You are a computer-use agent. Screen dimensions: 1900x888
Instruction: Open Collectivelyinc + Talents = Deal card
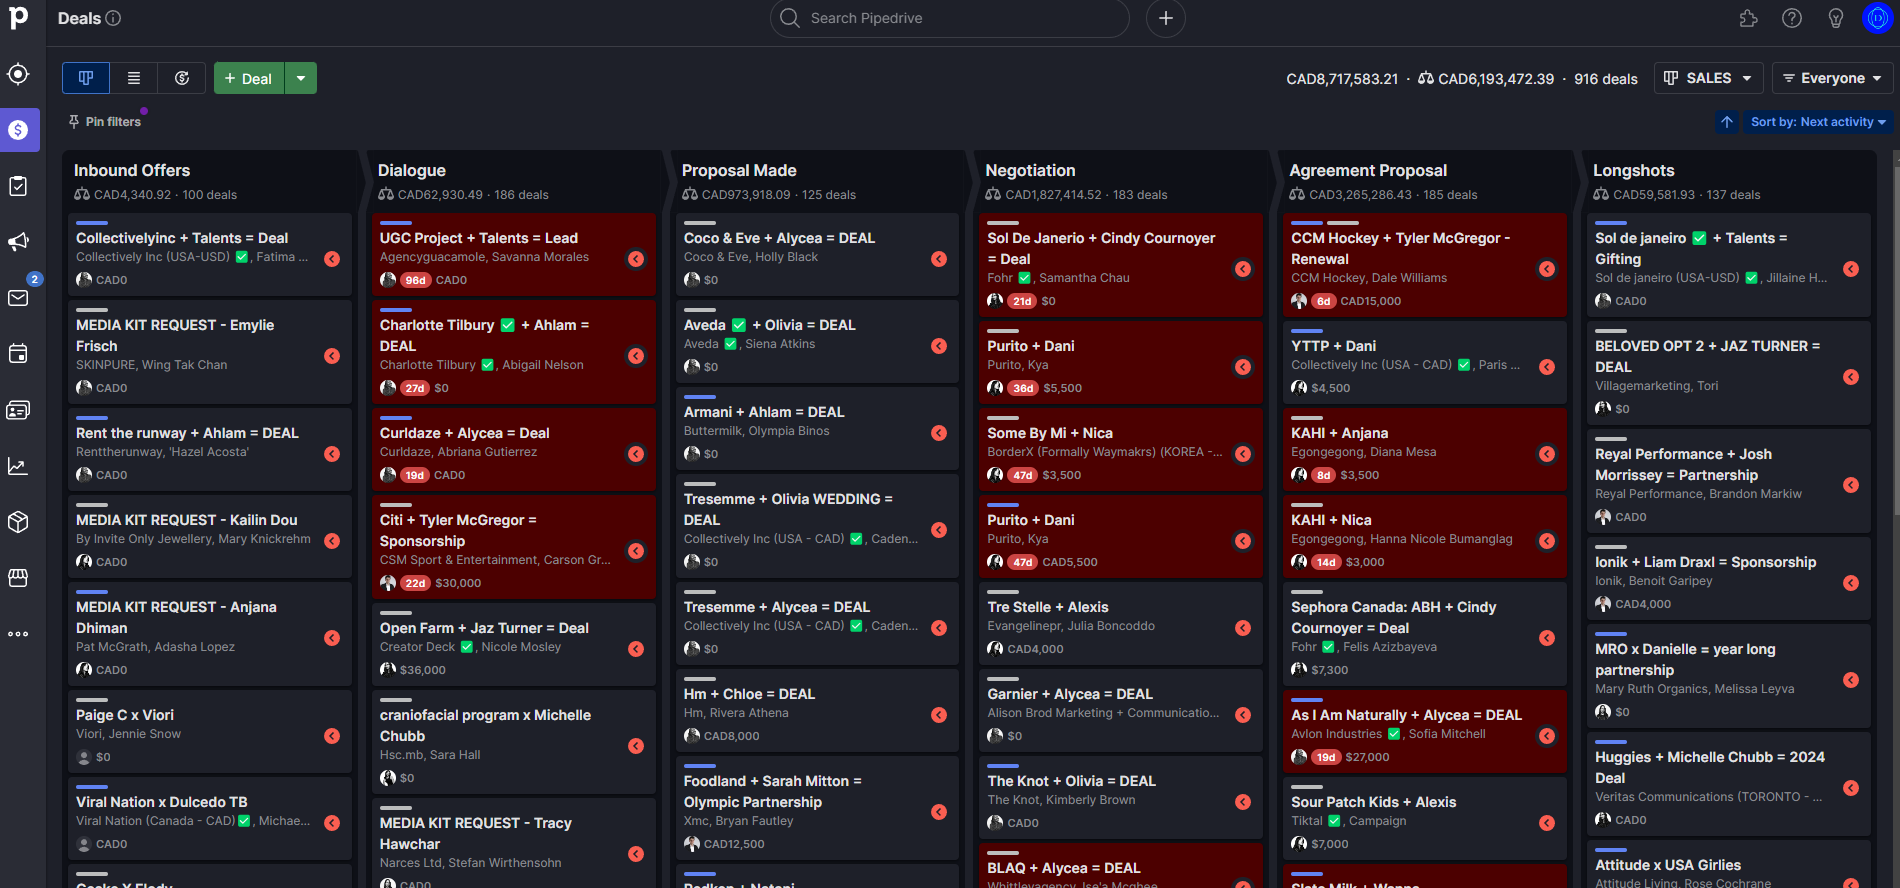tap(210, 254)
